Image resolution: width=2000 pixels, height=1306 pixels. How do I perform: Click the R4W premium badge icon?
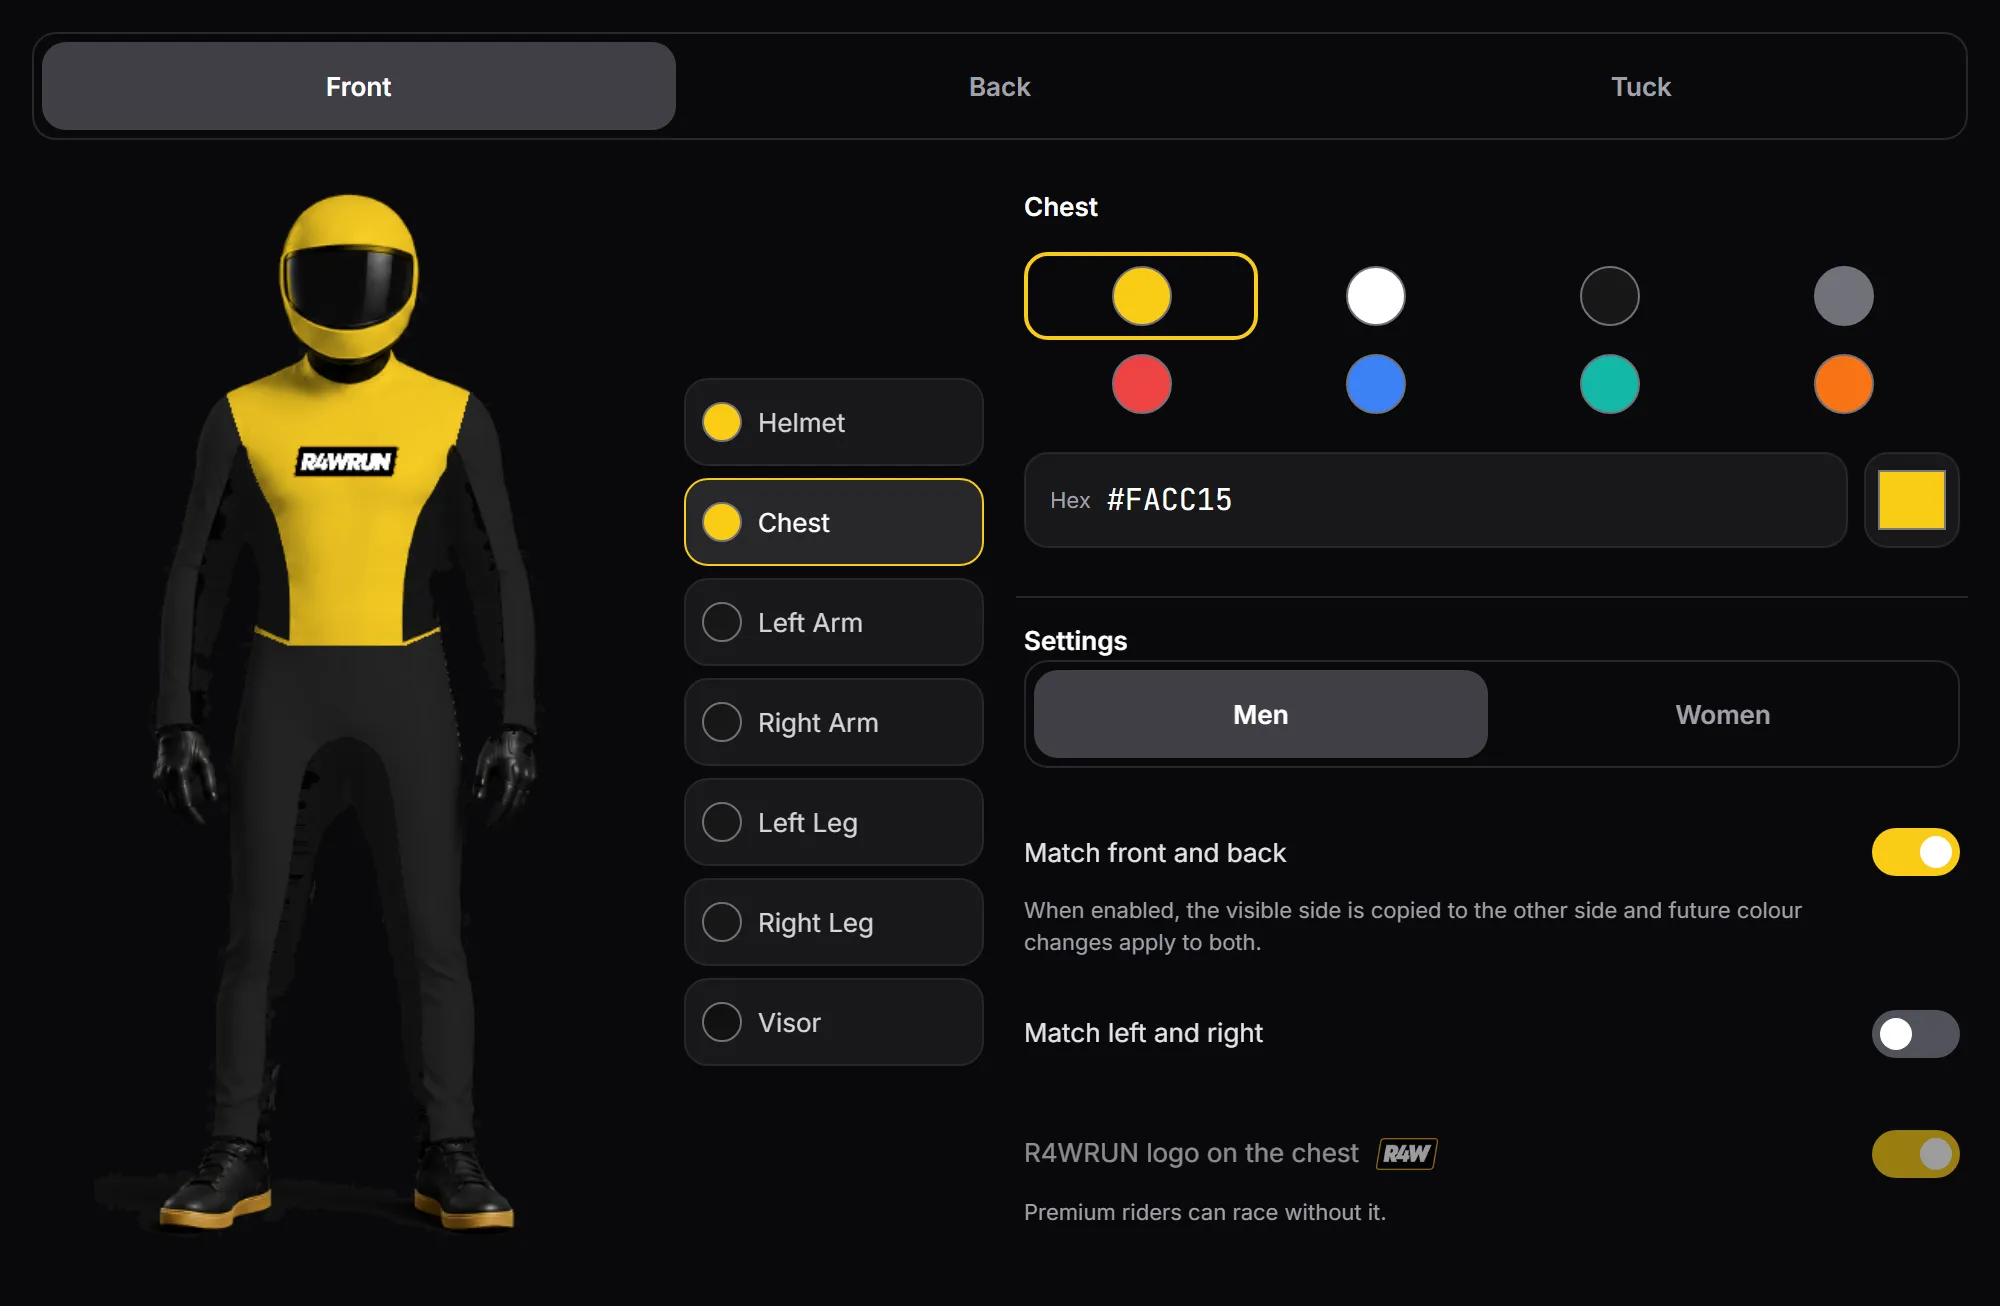1407,1153
